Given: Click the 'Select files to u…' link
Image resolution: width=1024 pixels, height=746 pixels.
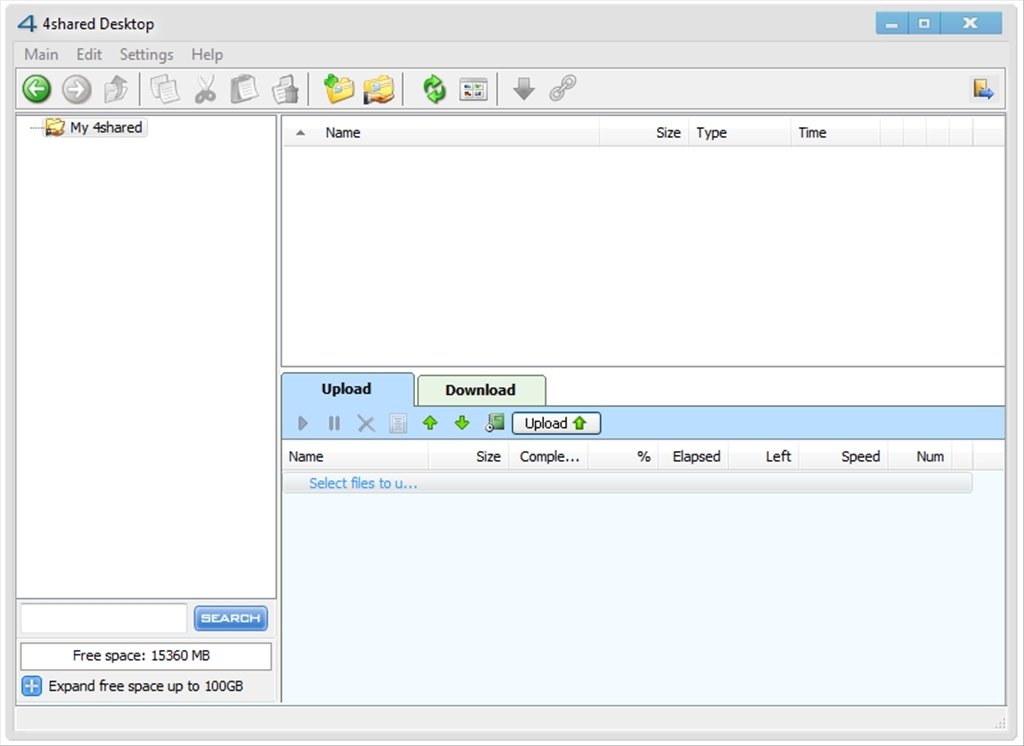Looking at the screenshot, I should tap(363, 483).
